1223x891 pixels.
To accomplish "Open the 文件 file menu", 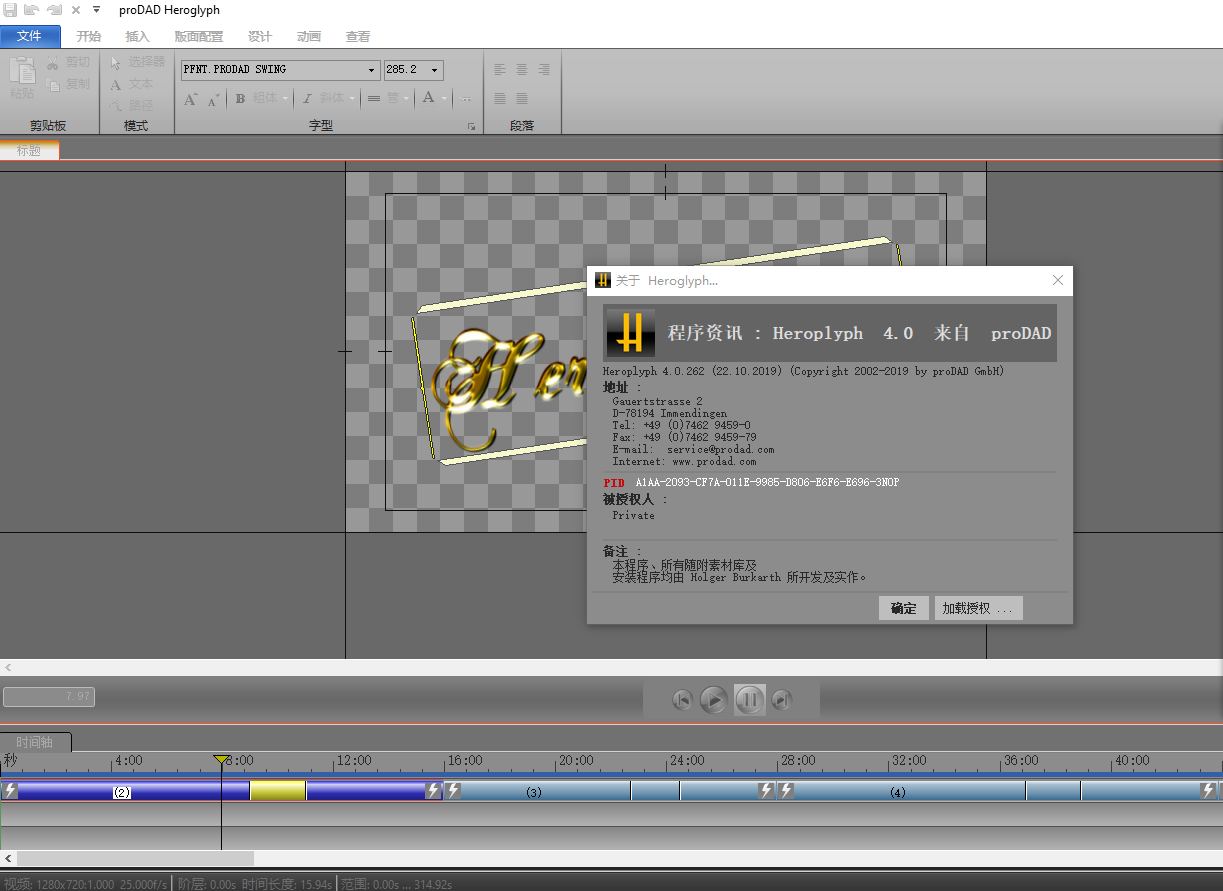I will [30, 36].
